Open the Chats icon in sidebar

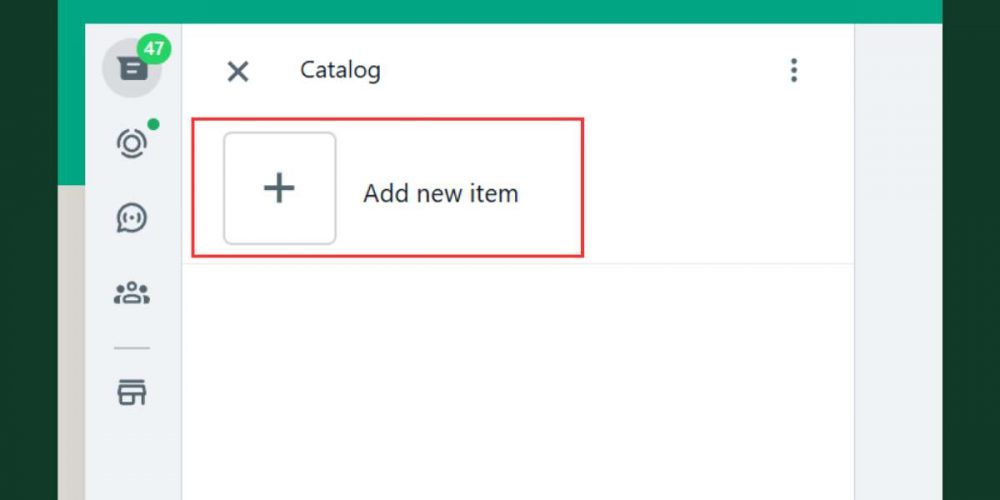(132, 68)
